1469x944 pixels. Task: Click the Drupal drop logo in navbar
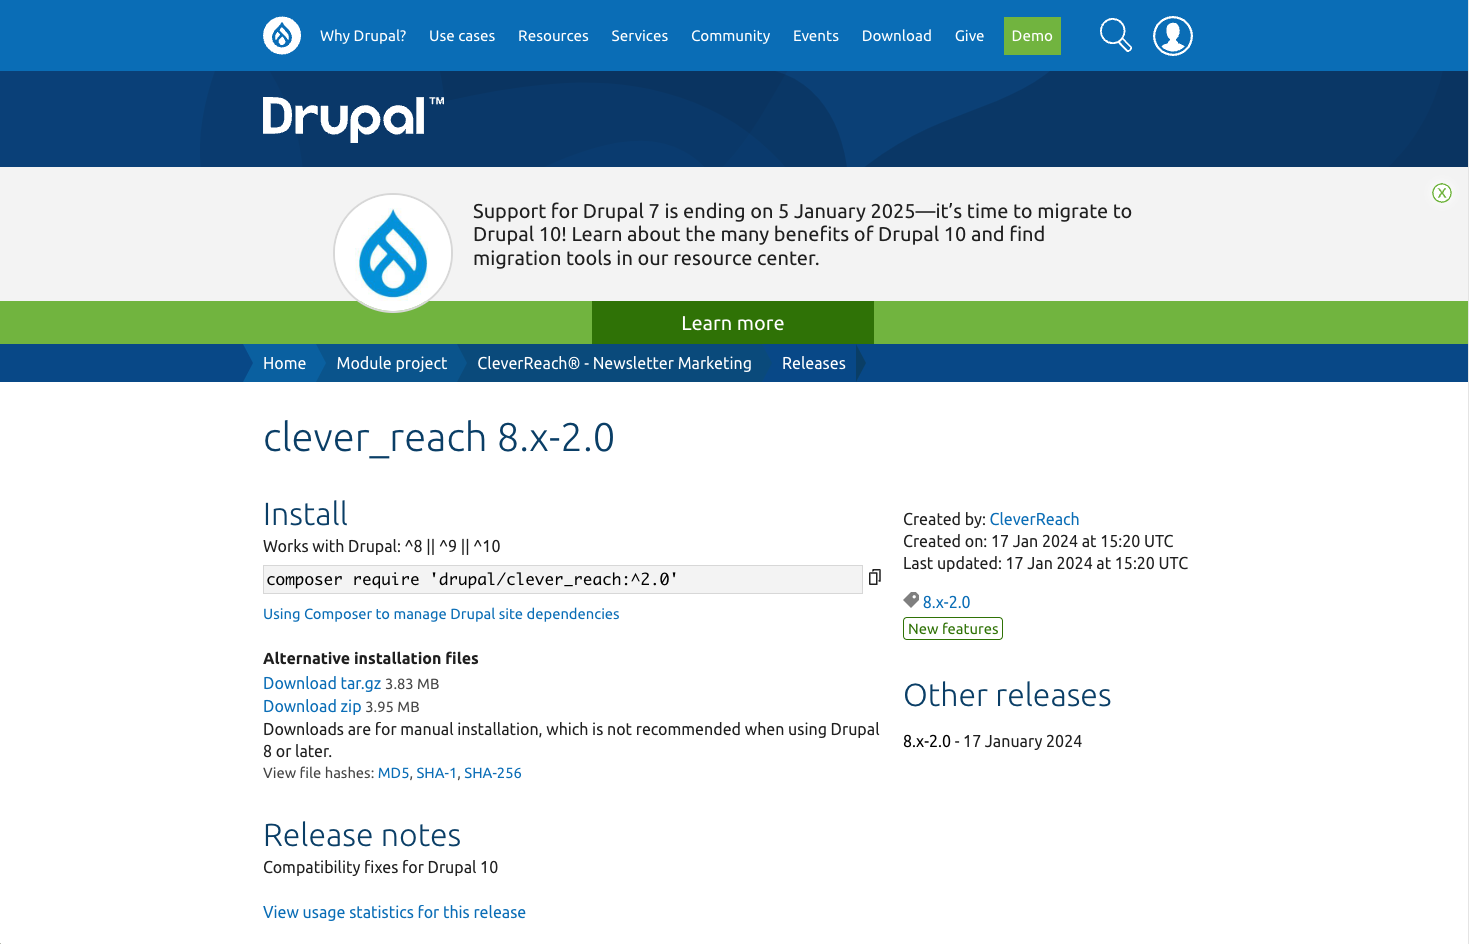tap(282, 36)
